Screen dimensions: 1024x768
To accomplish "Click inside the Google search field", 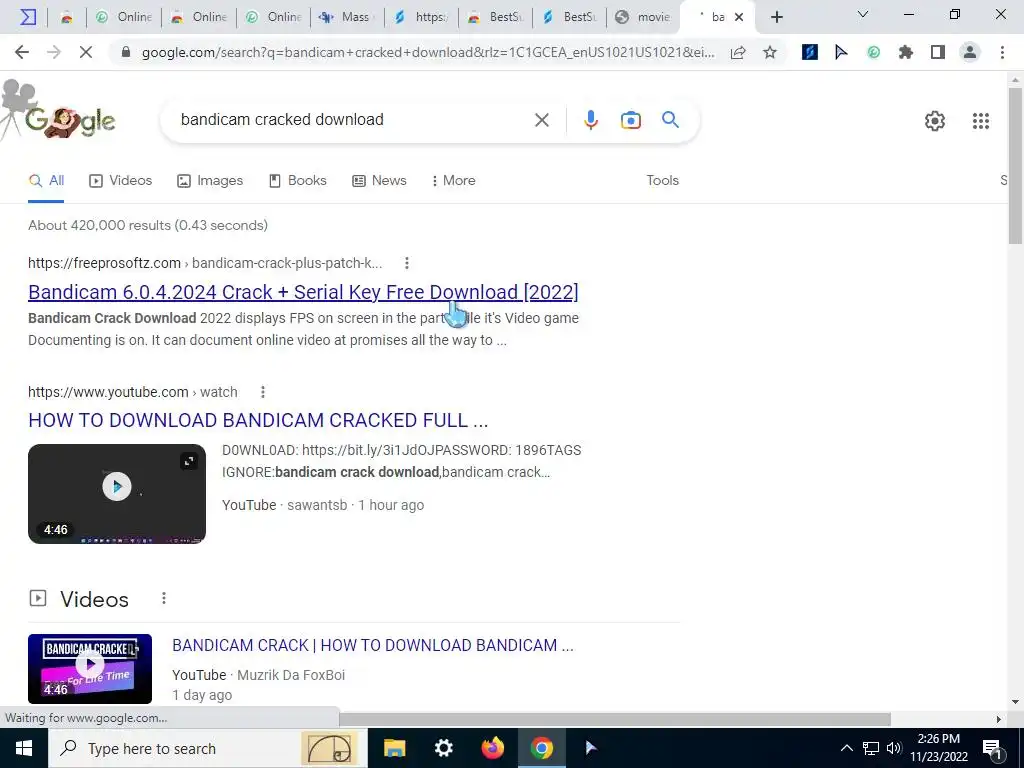I will click(x=353, y=120).
